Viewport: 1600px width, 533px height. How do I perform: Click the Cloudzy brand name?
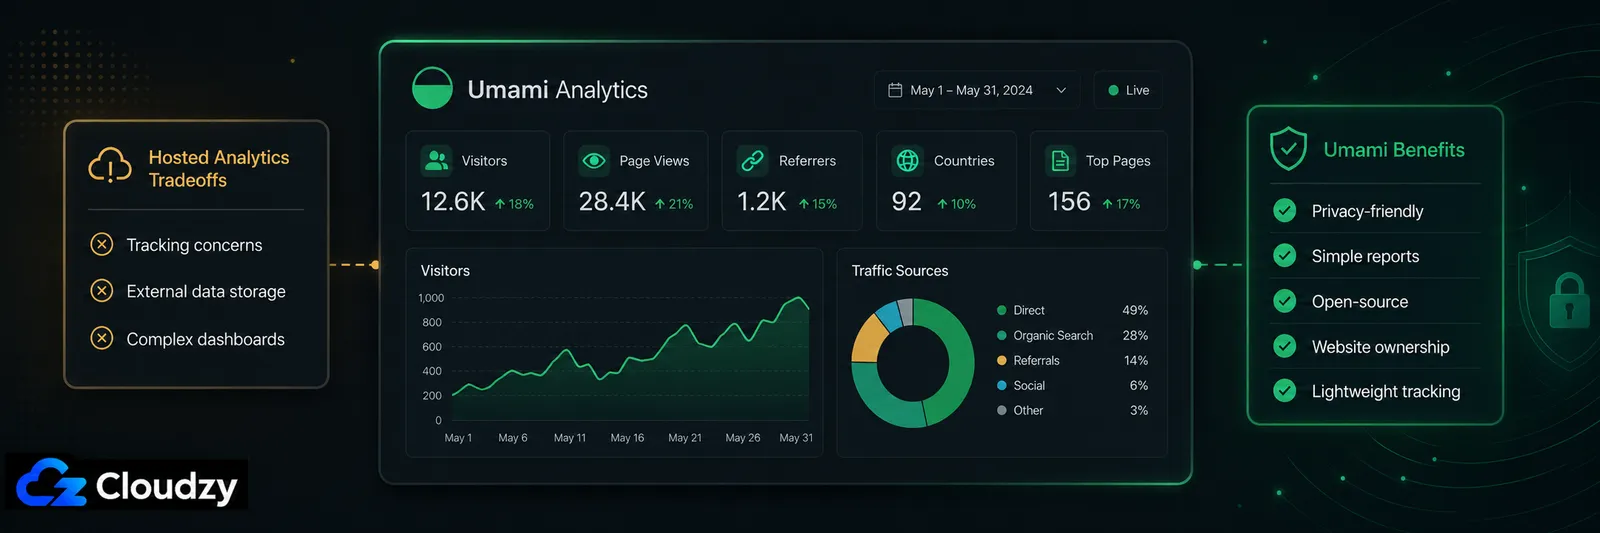[x=167, y=487]
